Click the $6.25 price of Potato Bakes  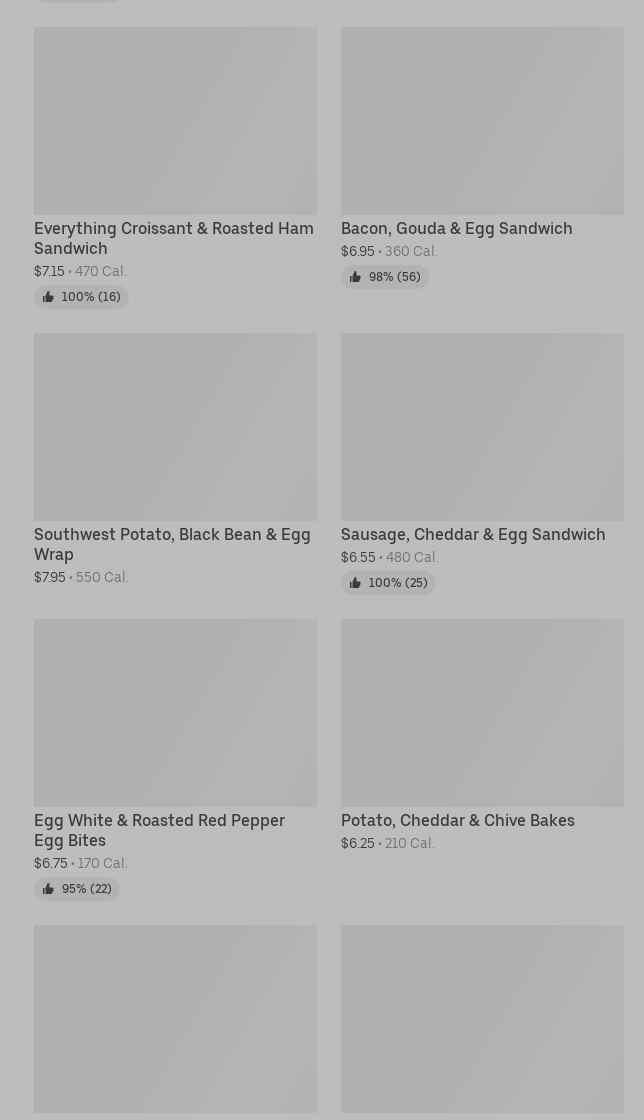tap(357, 843)
